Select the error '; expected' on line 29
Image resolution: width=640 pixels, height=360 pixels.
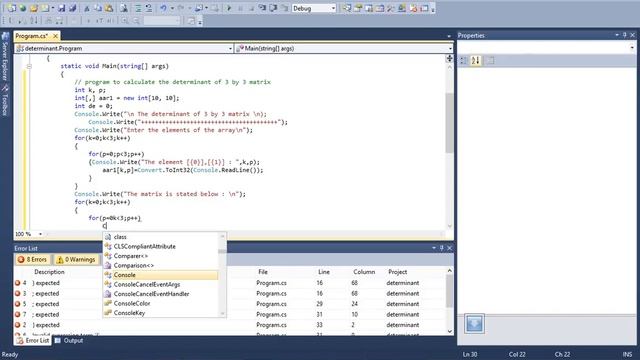click(x=230, y=304)
